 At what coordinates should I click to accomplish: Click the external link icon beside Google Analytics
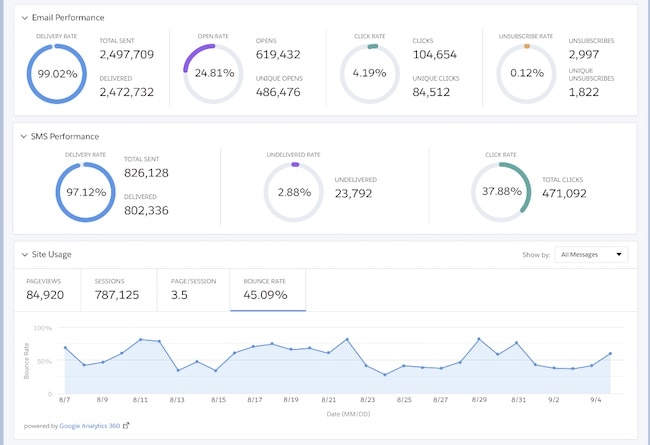click(x=126, y=425)
